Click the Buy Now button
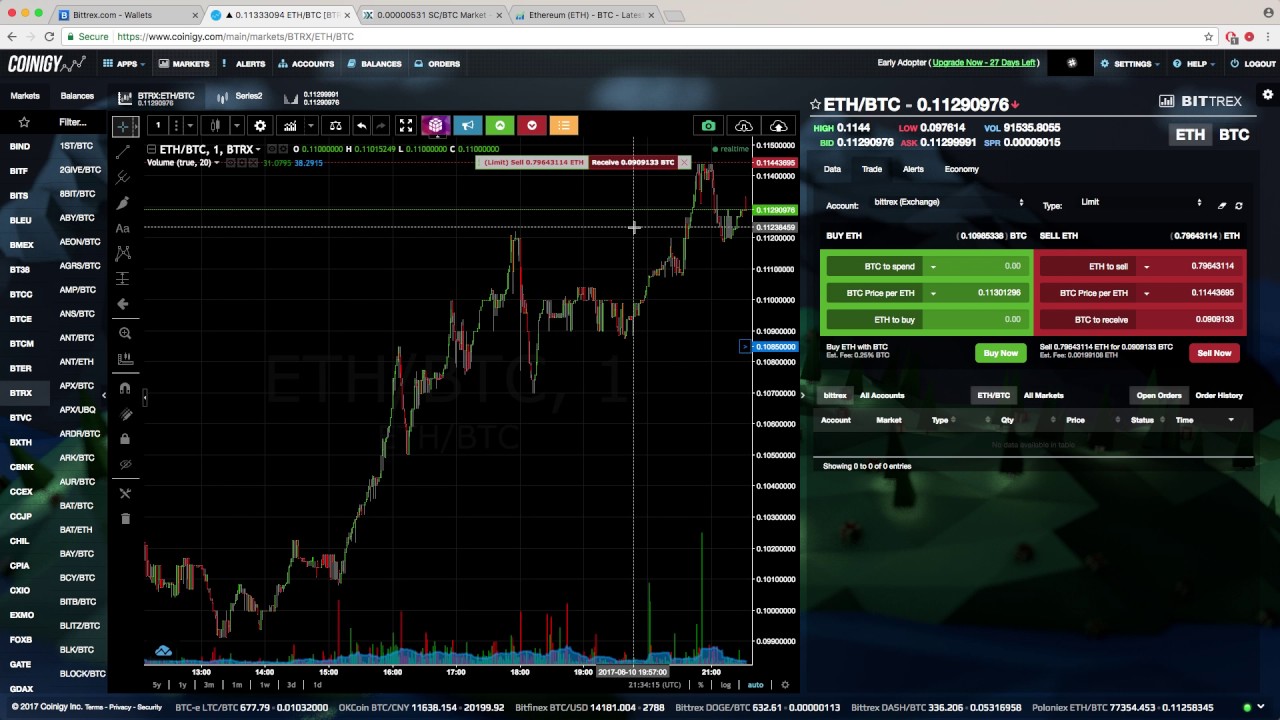Image resolution: width=1280 pixels, height=720 pixels. tap(1000, 353)
